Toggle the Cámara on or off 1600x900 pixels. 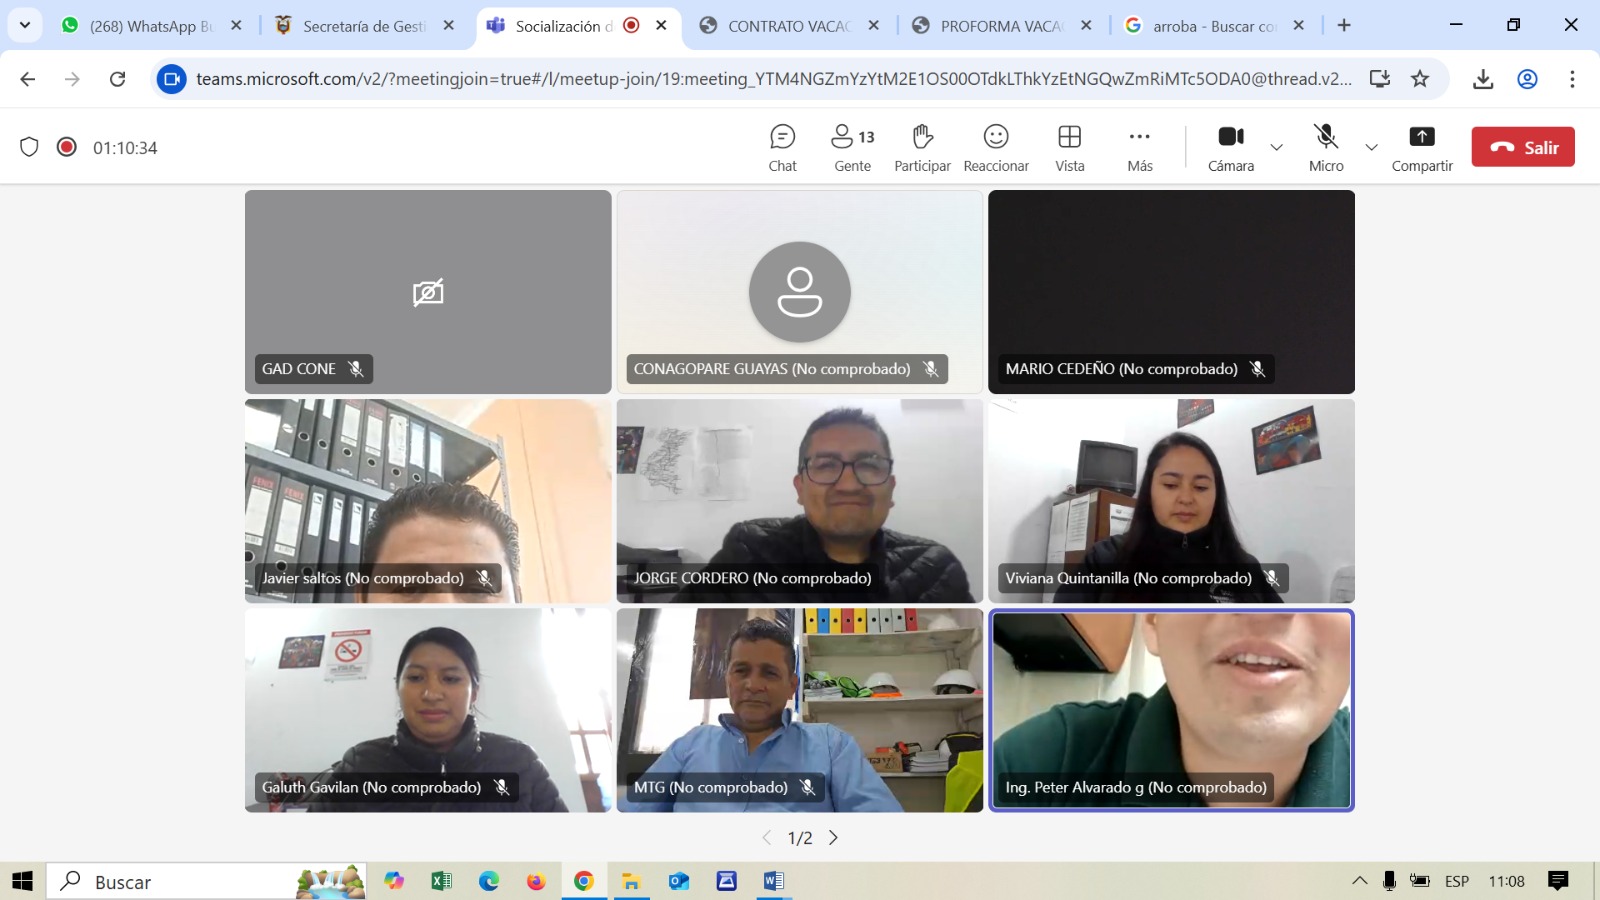[x=1230, y=147]
